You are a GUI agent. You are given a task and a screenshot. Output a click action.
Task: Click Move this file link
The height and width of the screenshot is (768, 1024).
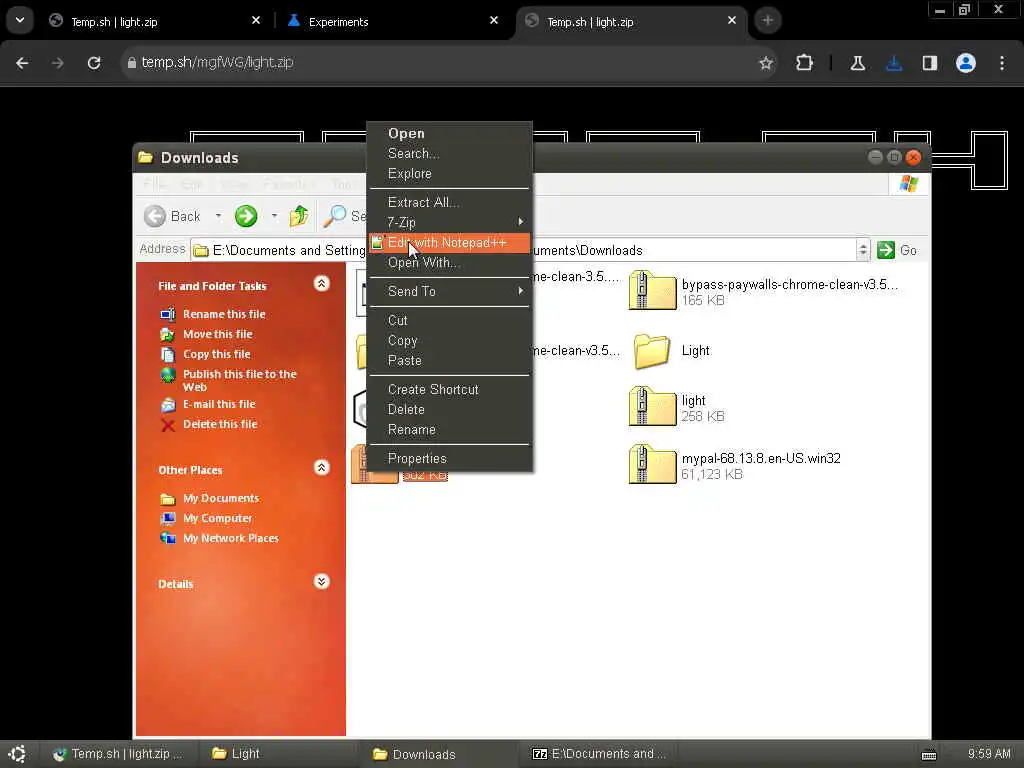(x=217, y=334)
